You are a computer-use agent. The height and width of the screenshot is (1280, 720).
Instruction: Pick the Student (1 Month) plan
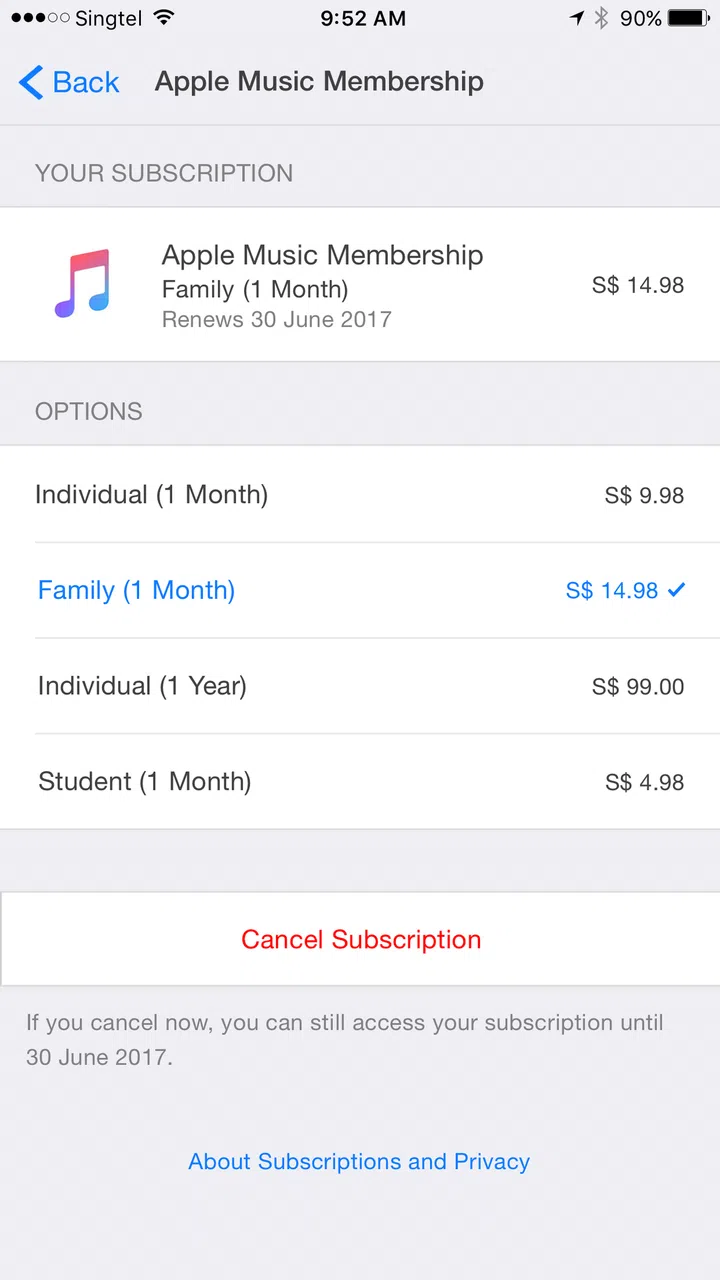(x=144, y=781)
